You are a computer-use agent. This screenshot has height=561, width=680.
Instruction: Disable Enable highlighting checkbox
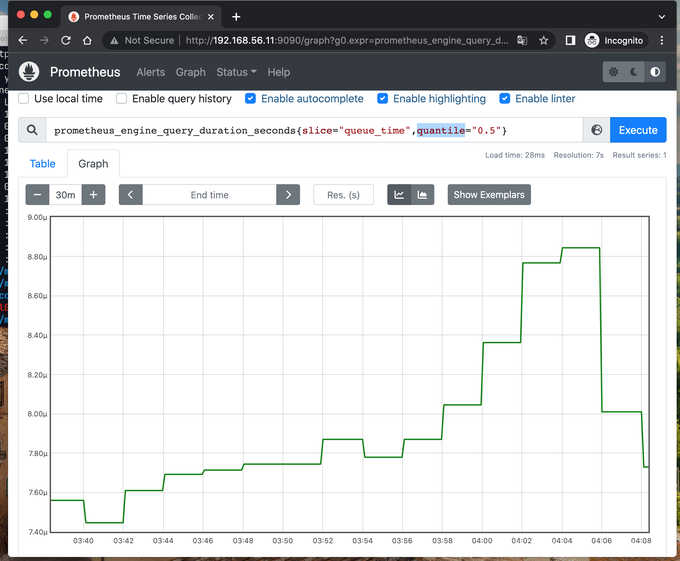click(382, 99)
